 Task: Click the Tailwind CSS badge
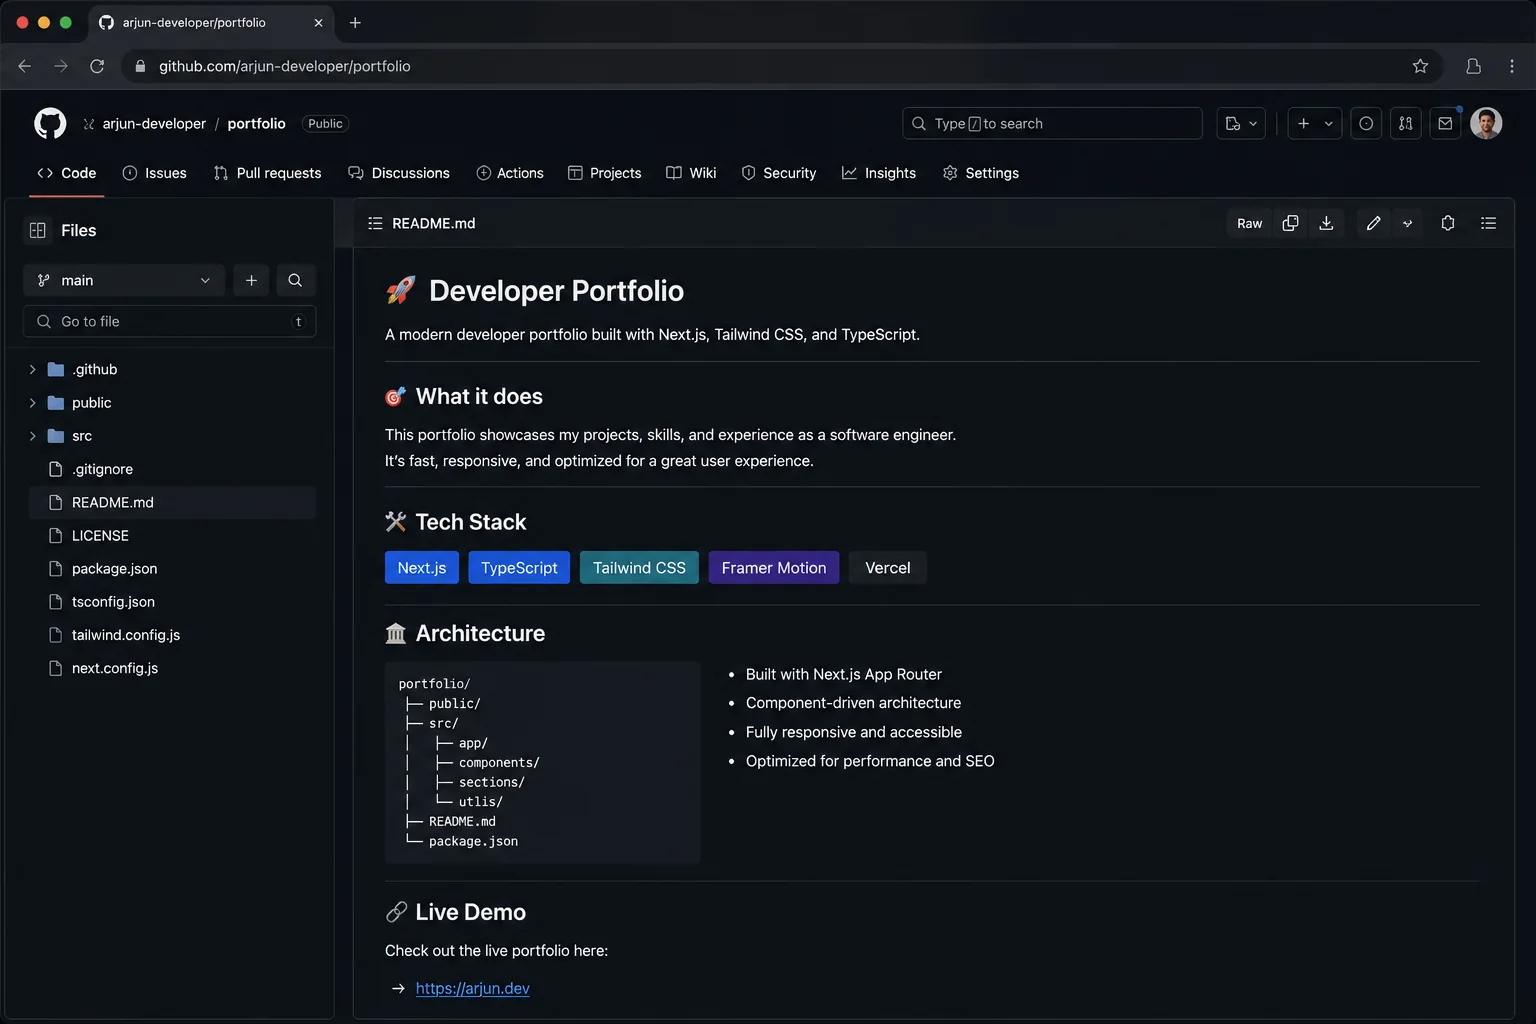click(639, 567)
